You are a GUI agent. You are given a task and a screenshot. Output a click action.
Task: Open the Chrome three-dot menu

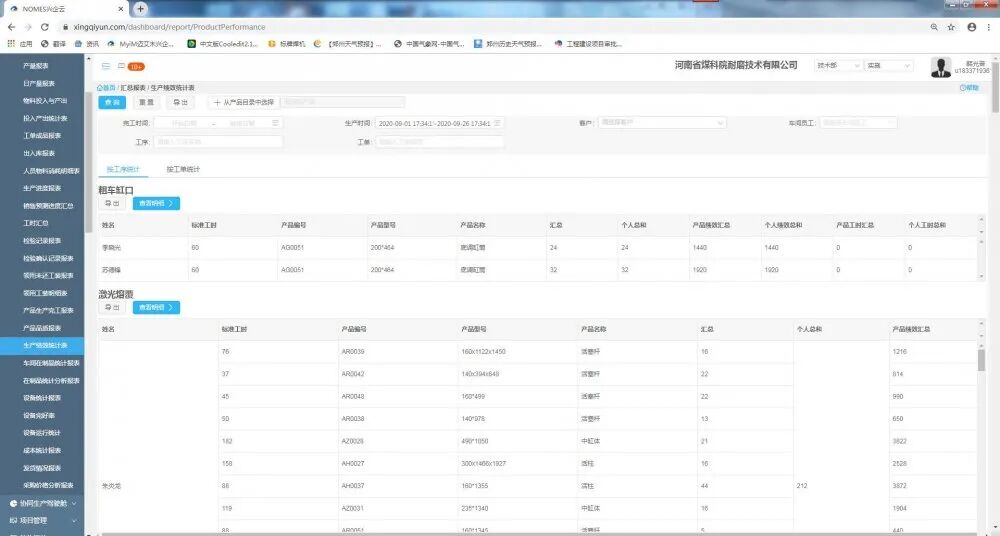pyautogui.click(x=989, y=27)
